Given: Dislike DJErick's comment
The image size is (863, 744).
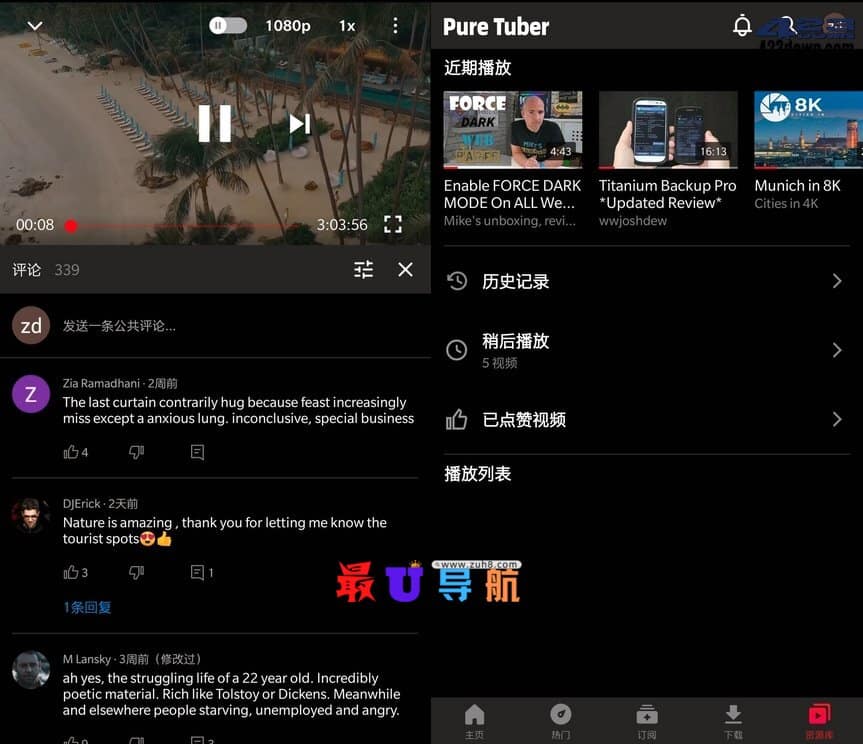Looking at the screenshot, I should tap(136, 573).
